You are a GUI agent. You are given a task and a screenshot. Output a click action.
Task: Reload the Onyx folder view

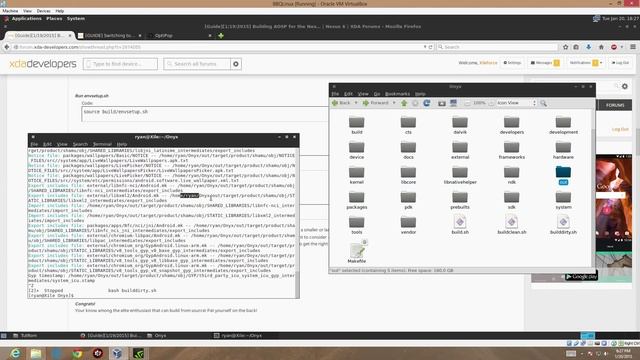(x=427, y=103)
